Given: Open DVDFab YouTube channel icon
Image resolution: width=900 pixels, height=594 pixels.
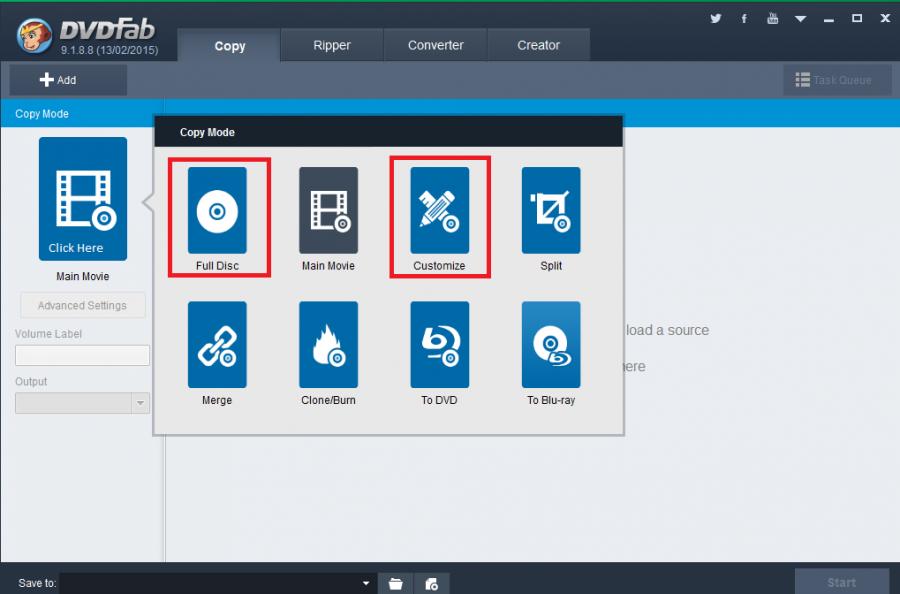Looking at the screenshot, I should click(x=773, y=18).
